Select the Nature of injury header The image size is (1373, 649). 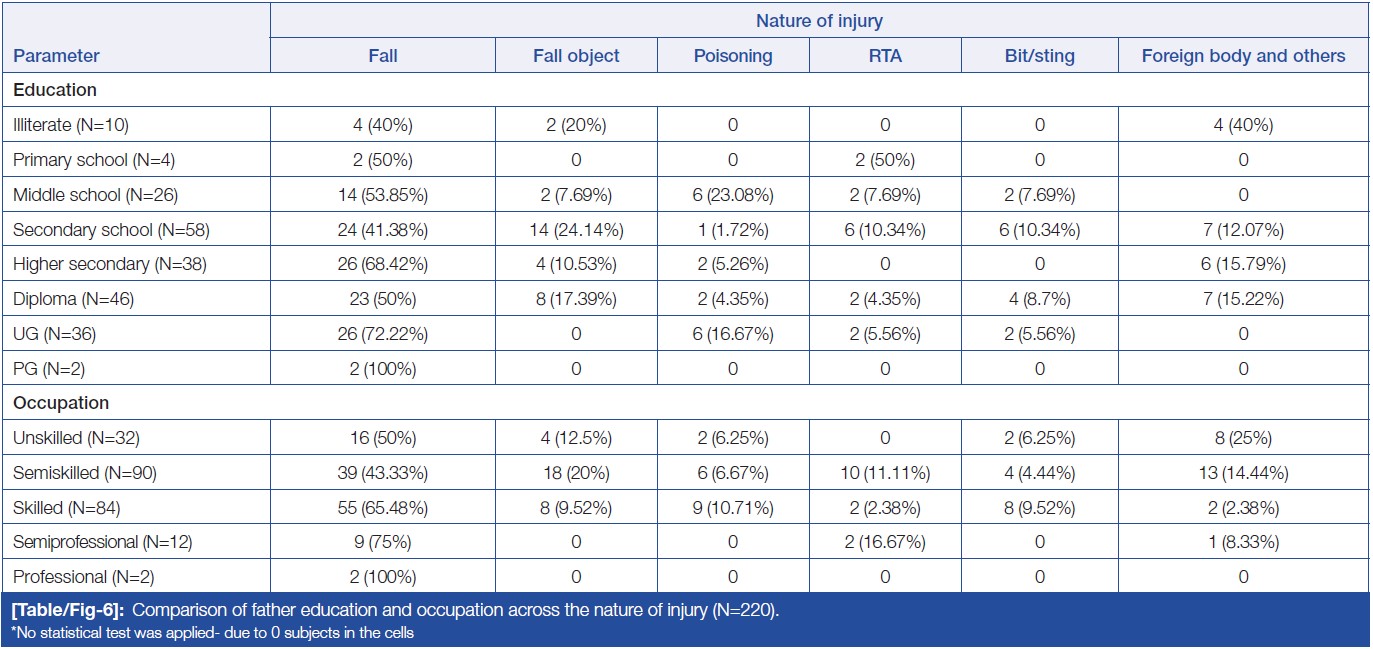click(x=819, y=20)
